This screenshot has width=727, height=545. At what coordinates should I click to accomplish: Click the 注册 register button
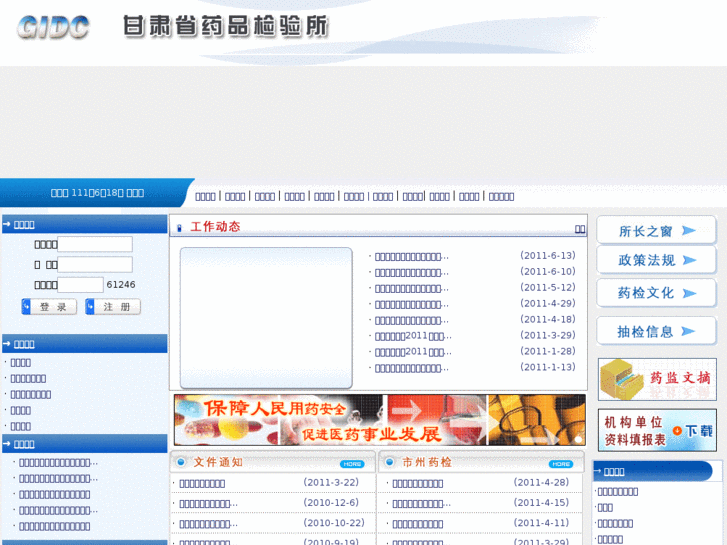pos(113,307)
